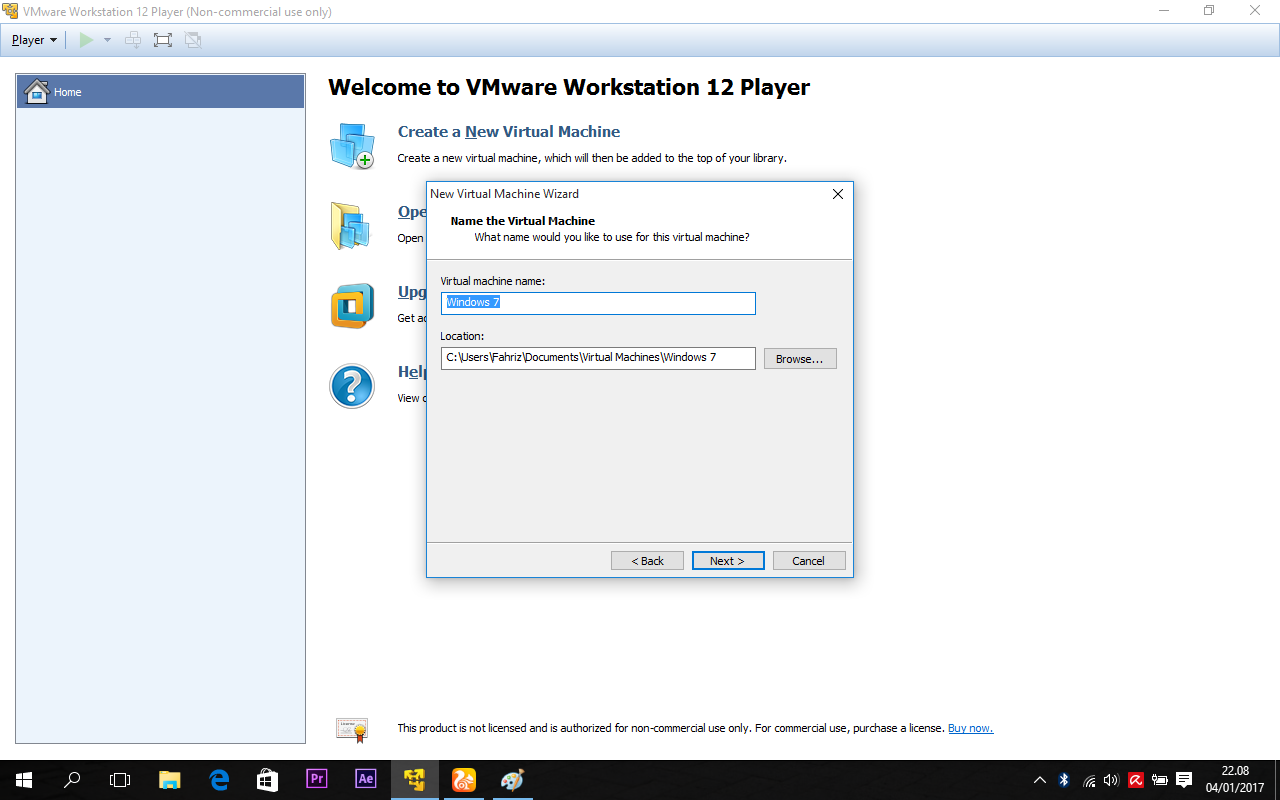Expand the power options dropdown arrow
The height and width of the screenshot is (800, 1280).
(x=107, y=40)
